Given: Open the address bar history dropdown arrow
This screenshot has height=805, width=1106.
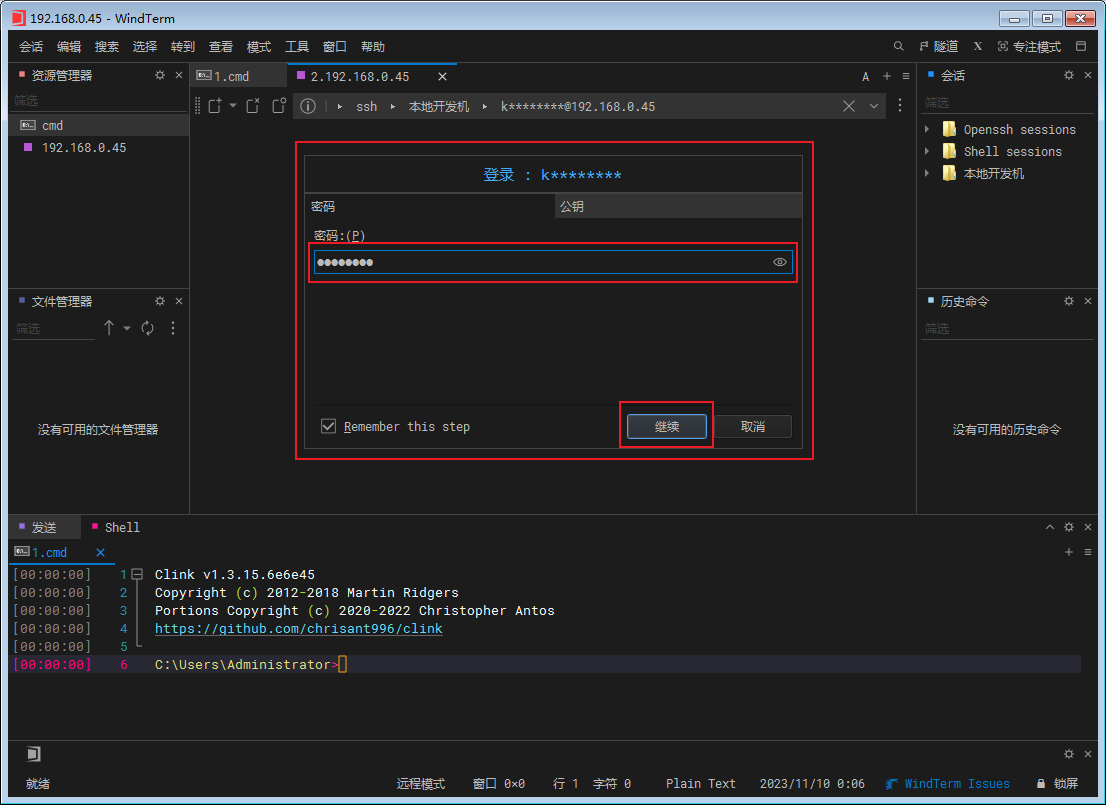Looking at the screenshot, I should tap(874, 106).
